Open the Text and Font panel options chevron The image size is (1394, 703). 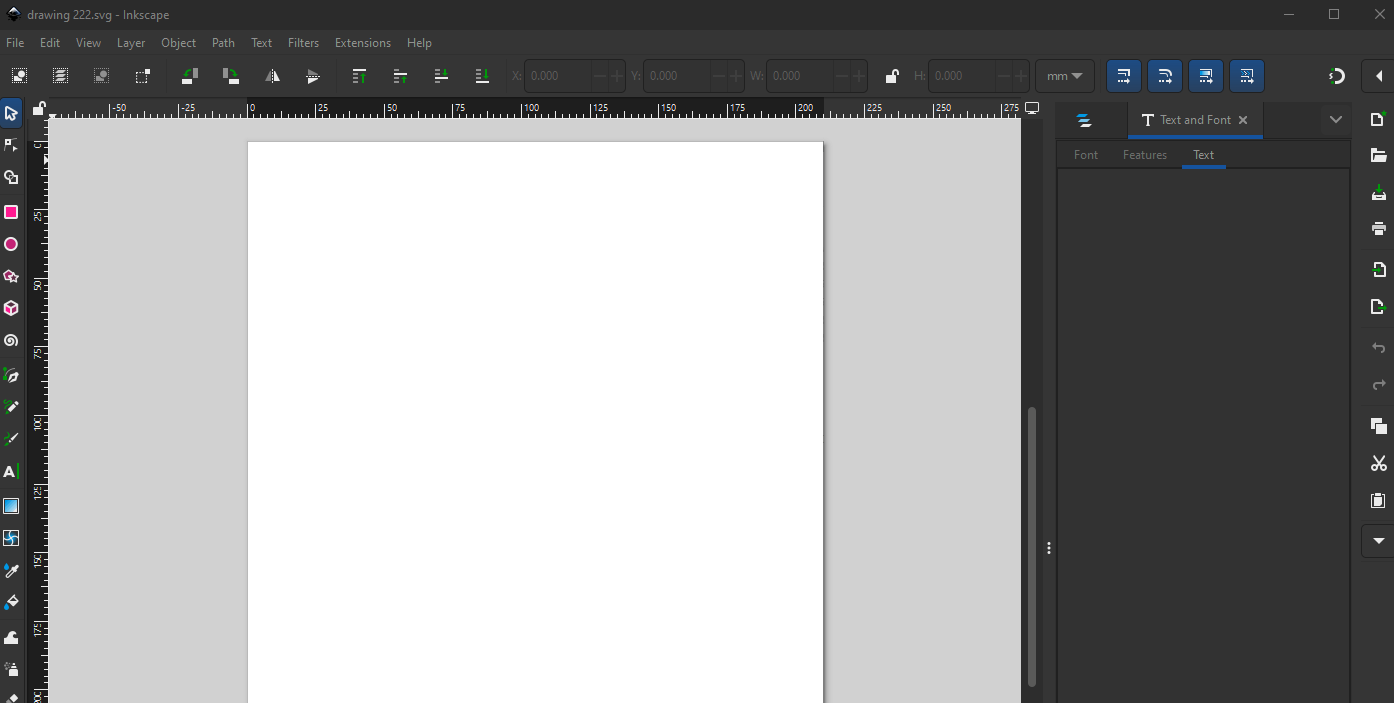tap(1337, 119)
